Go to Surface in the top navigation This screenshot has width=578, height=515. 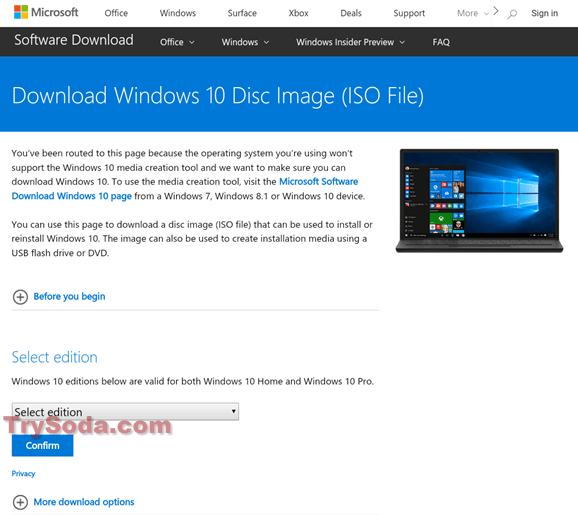(x=242, y=13)
